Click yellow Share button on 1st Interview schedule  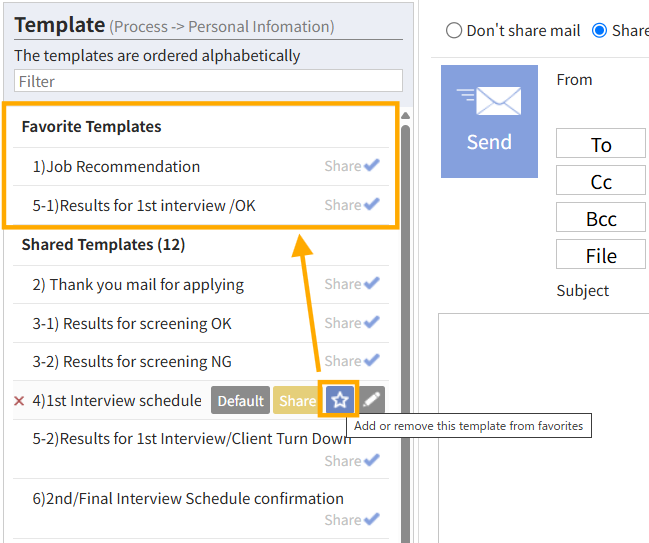tap(297, 400)
